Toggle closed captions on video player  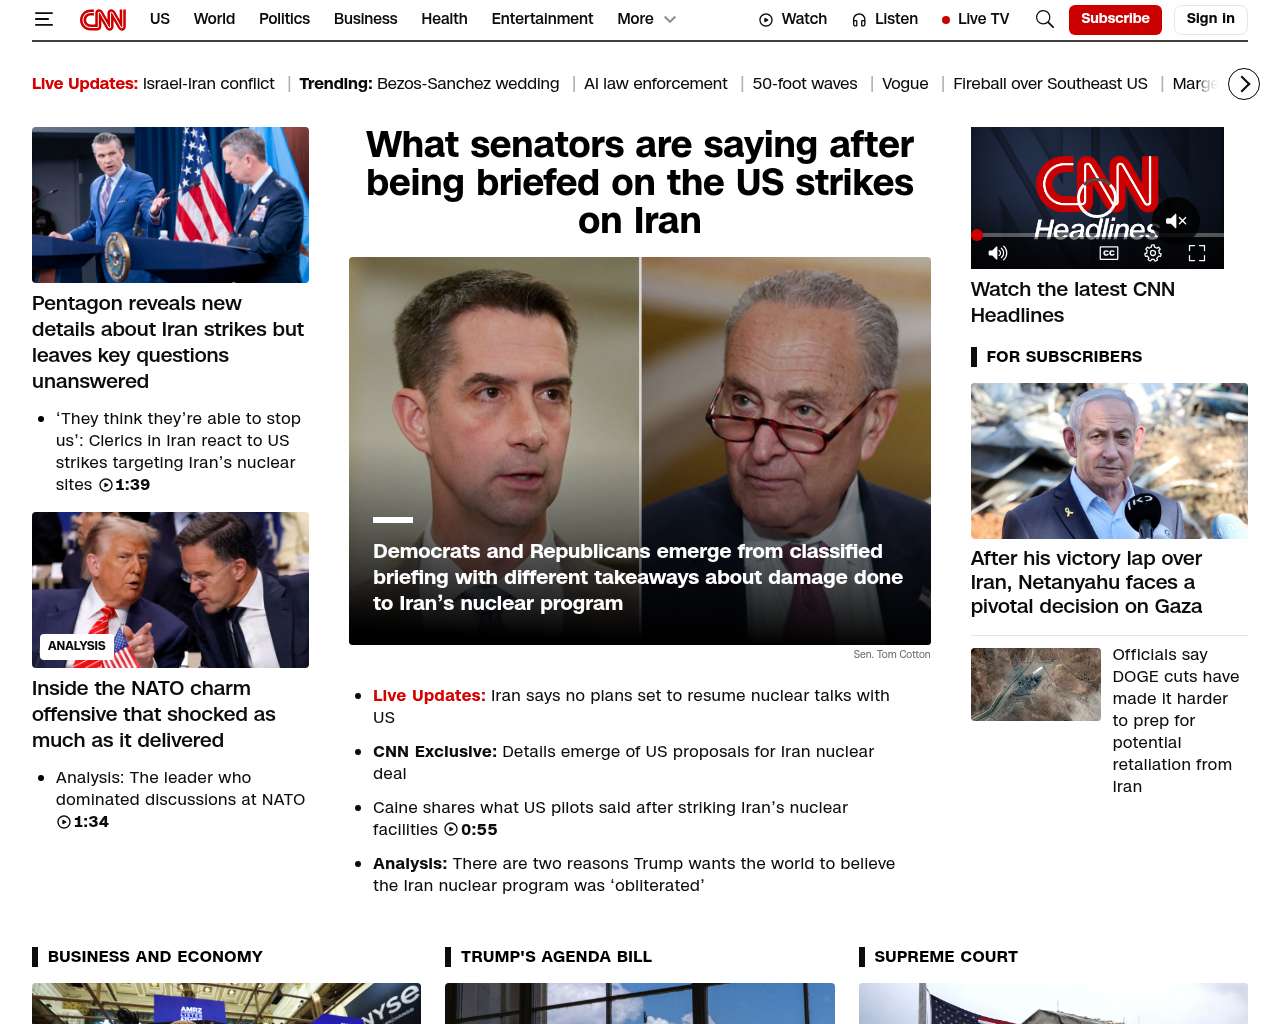click(x=1109, y=253)
